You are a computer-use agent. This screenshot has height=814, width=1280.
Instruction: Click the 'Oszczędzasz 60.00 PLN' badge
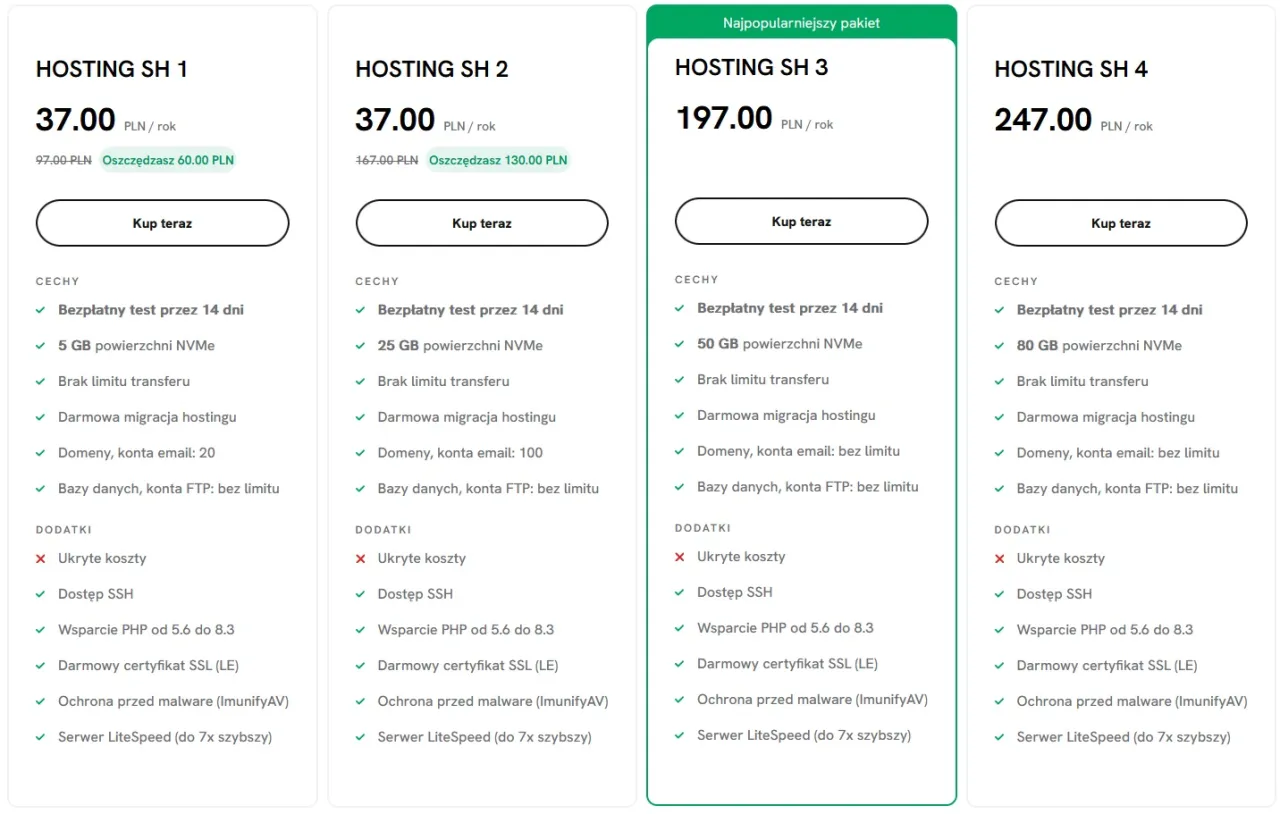click(x=167, y=159)
